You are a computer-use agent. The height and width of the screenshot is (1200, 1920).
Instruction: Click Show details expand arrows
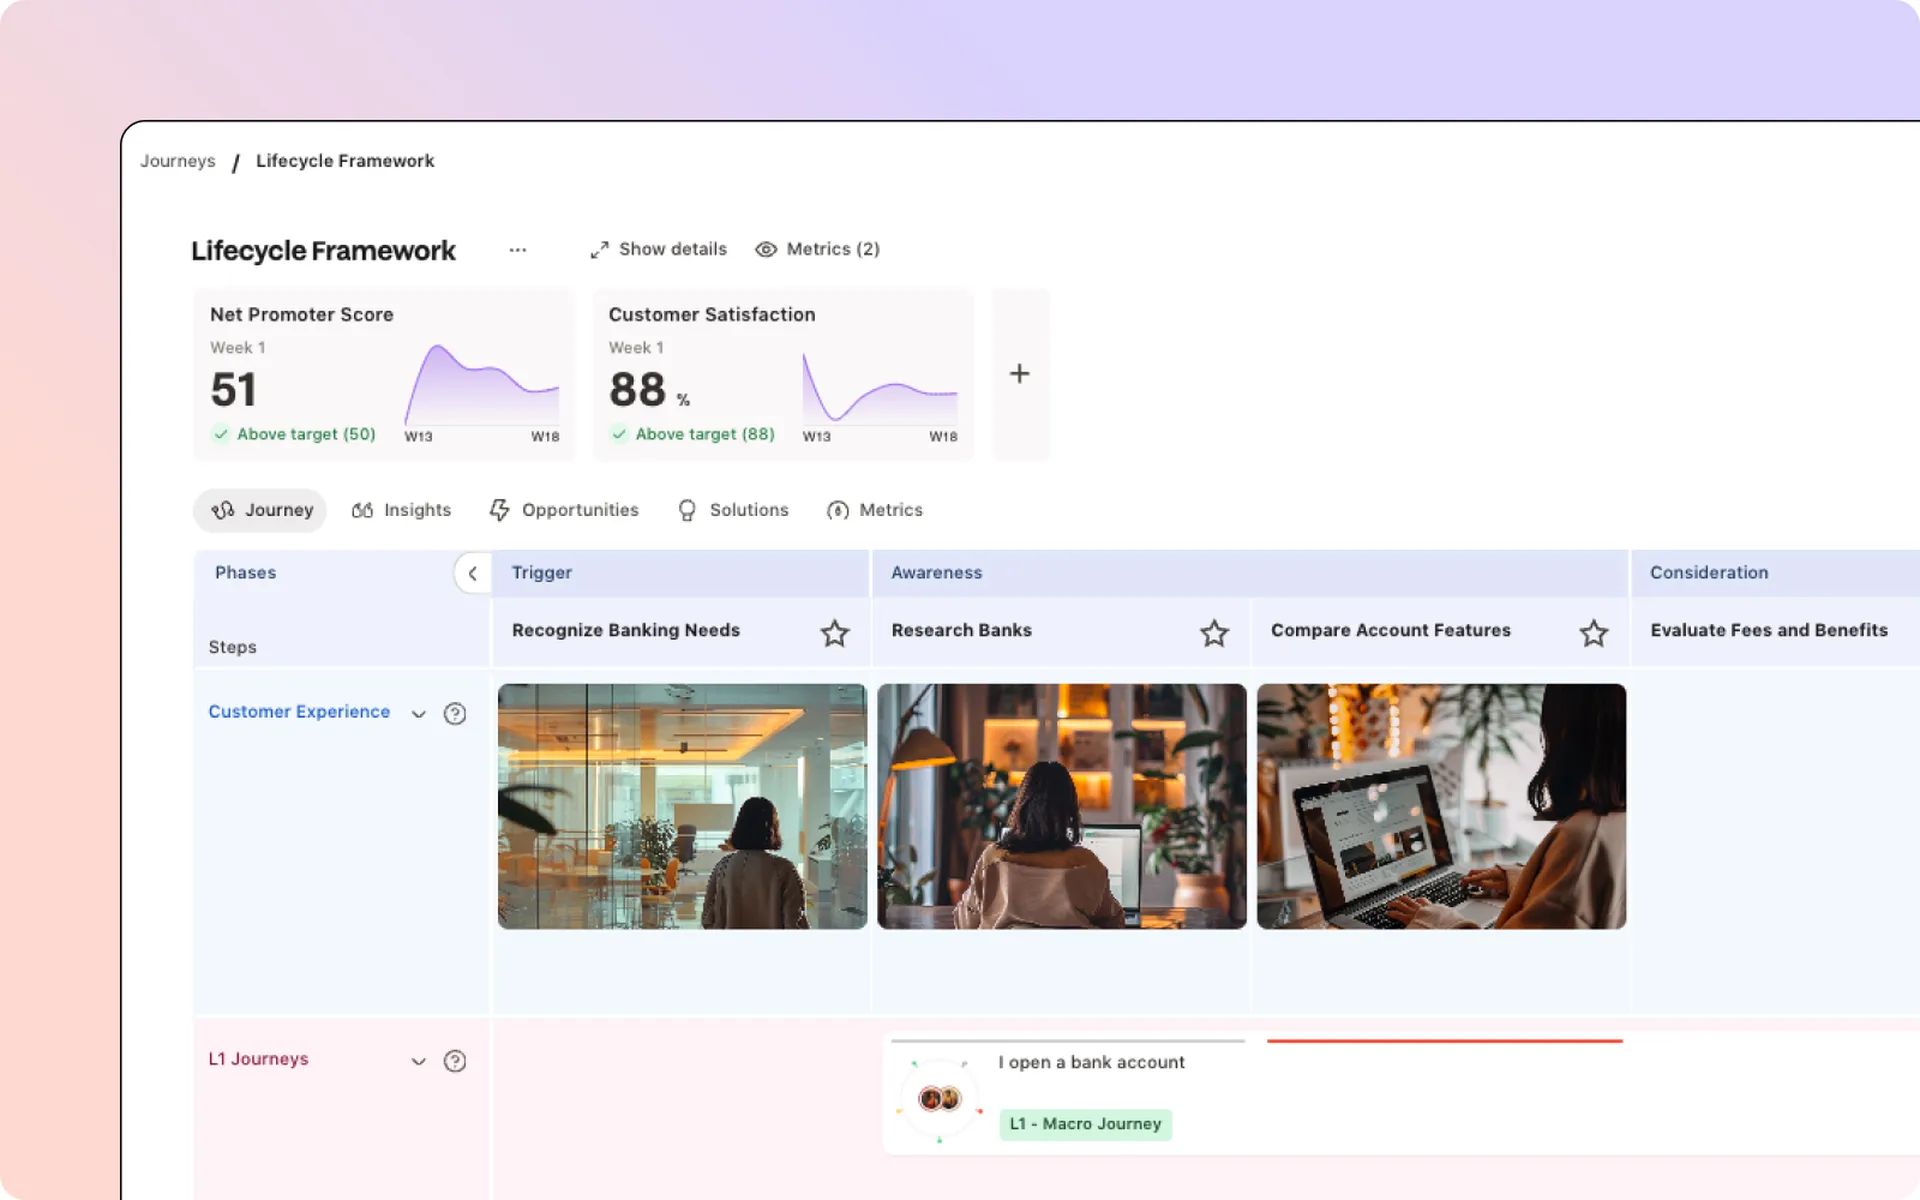click(599, 250)
